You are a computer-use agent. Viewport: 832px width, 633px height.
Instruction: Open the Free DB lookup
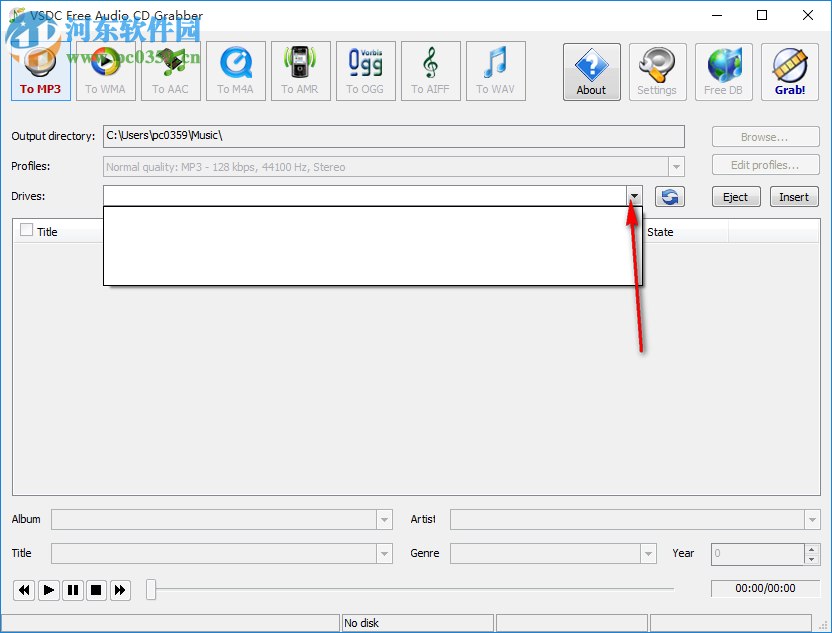(x=723, y=70)
